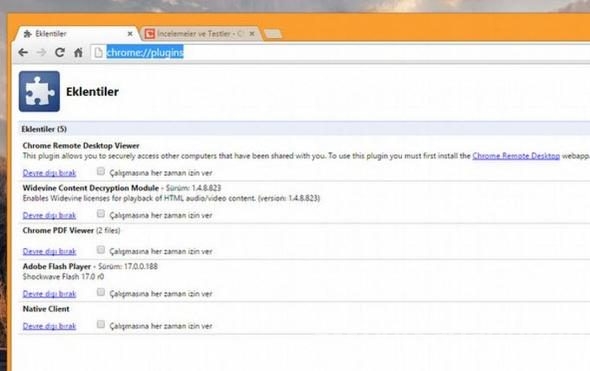
Task: Click the Eklentiler page heading
Action: click(92, 91)
